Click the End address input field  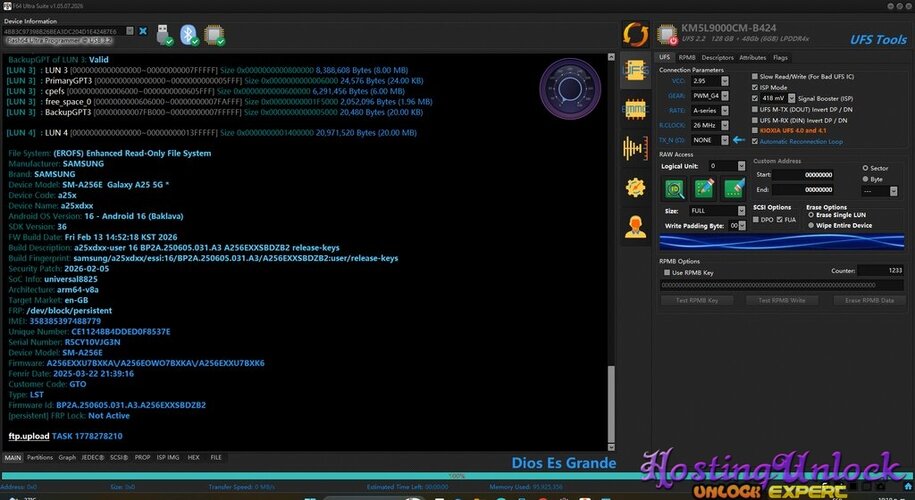coord(803,190)
